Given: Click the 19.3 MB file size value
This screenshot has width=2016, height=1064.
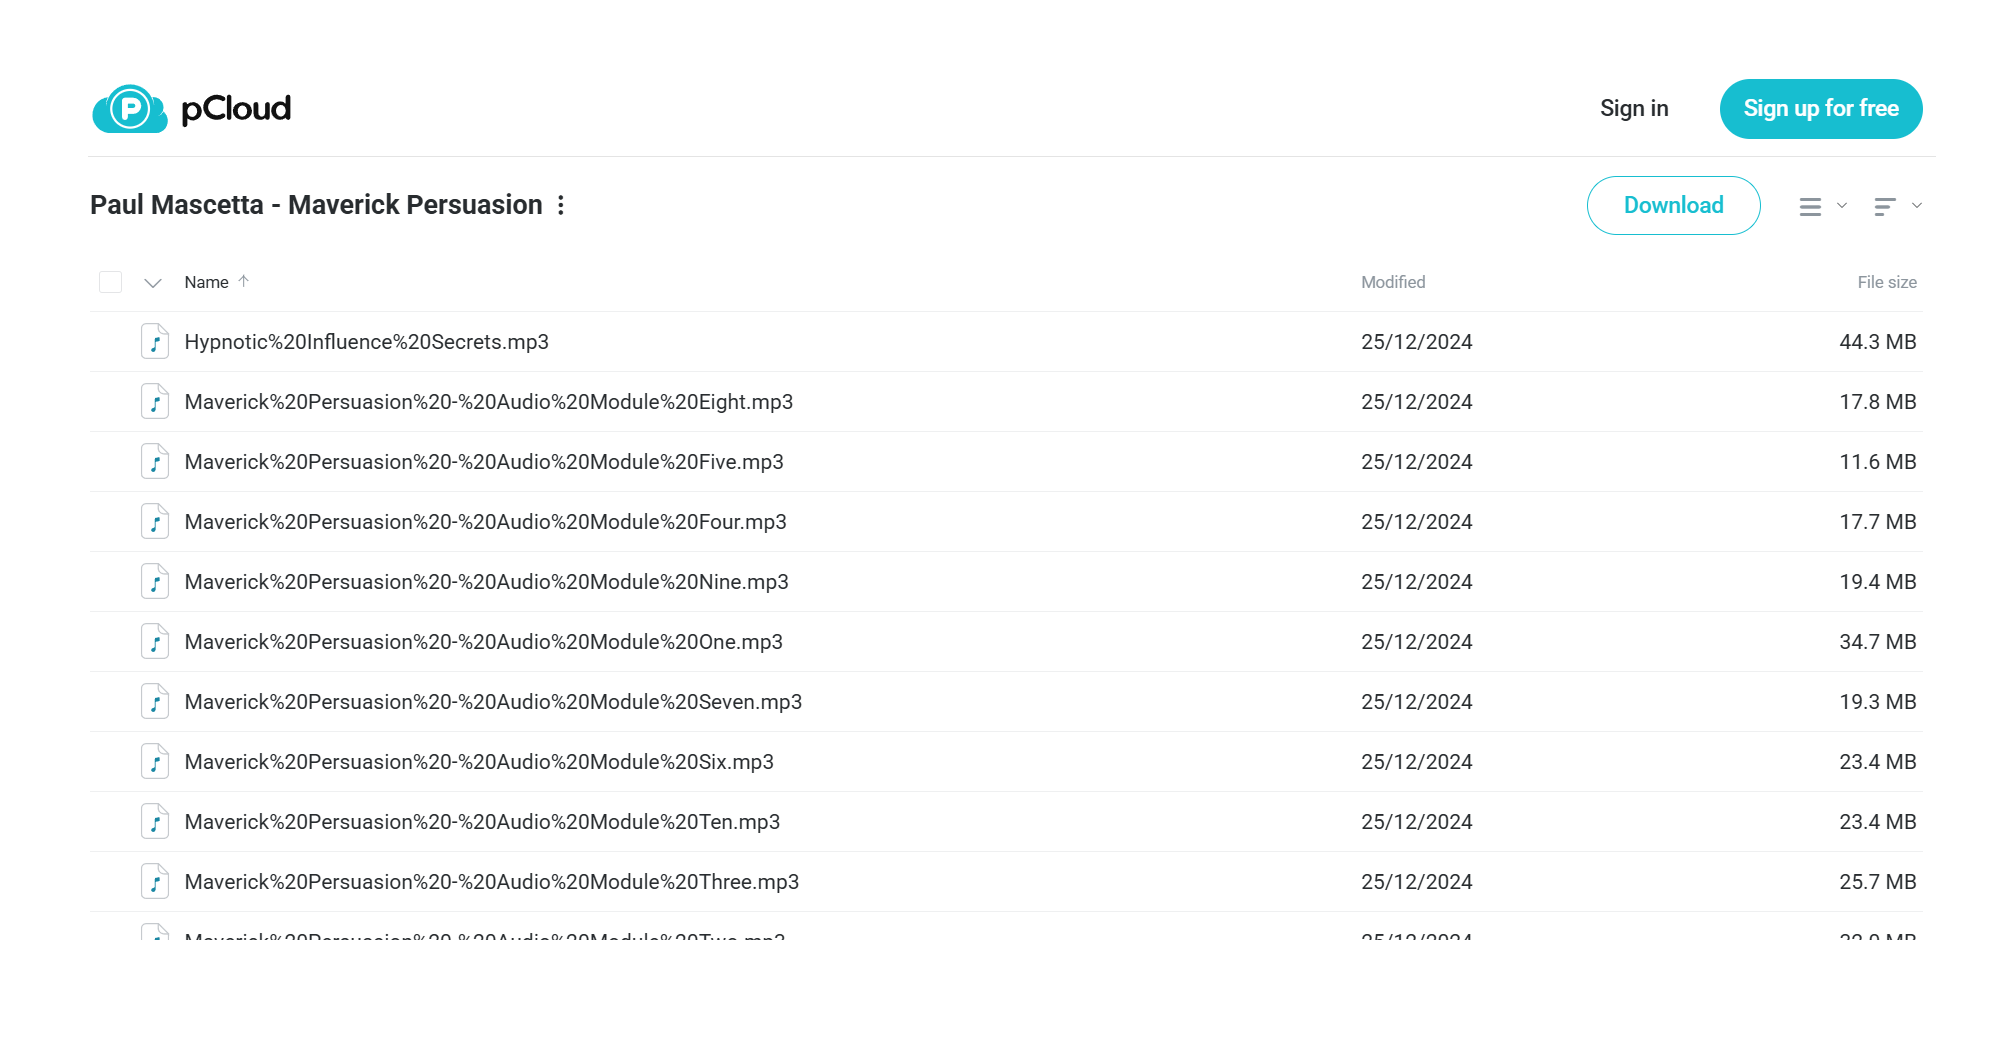Looking at the screenshot, I should (x=1877, y=702).
